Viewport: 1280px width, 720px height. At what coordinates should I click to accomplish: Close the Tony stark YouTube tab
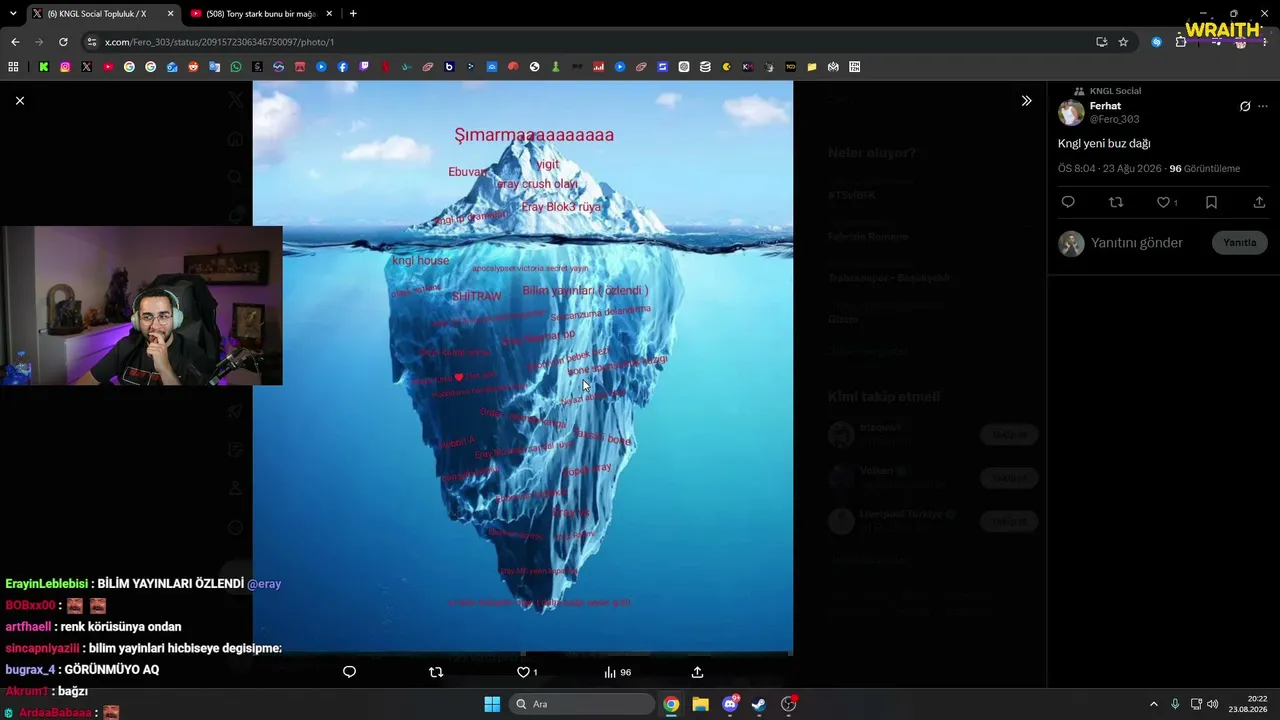click(329, 14)
